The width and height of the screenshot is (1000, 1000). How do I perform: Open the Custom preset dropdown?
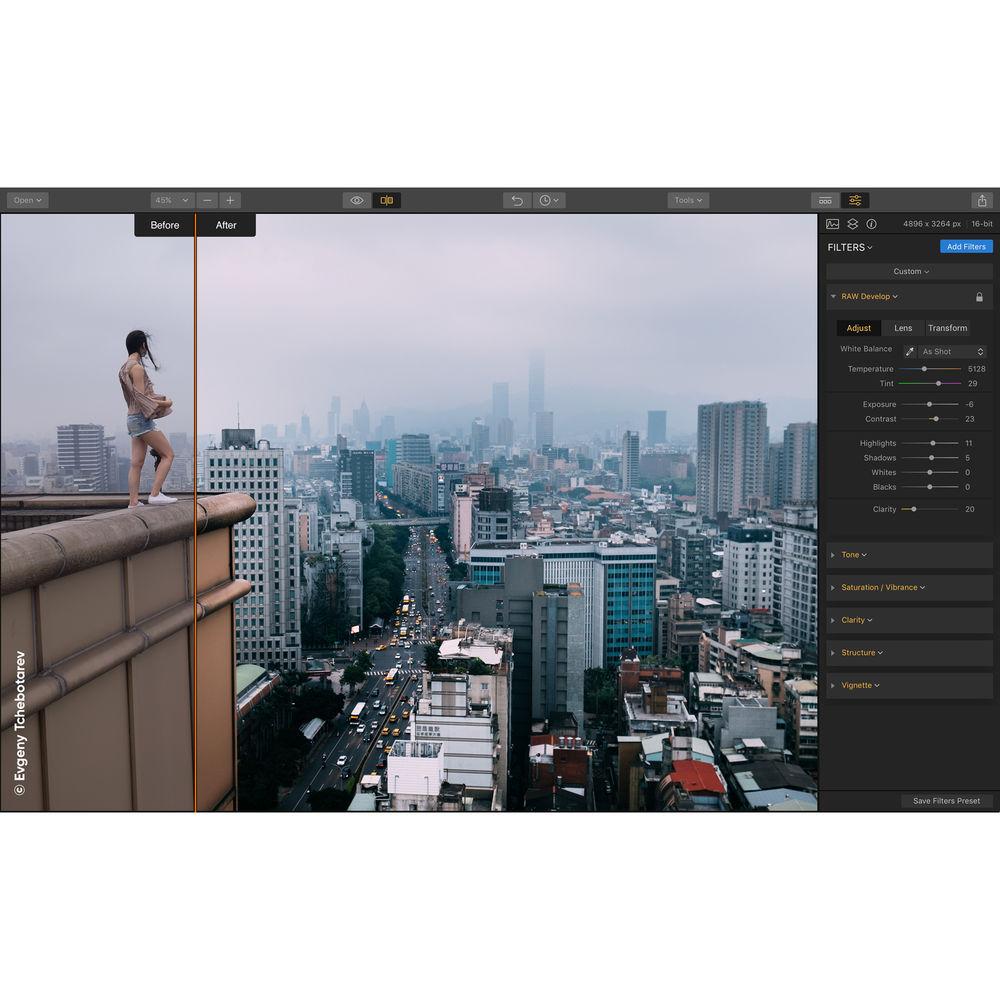[909, 271]
